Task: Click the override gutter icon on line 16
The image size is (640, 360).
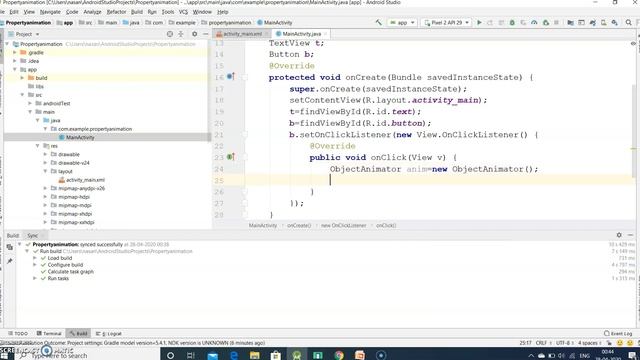Action: click(x=231, y=76)
